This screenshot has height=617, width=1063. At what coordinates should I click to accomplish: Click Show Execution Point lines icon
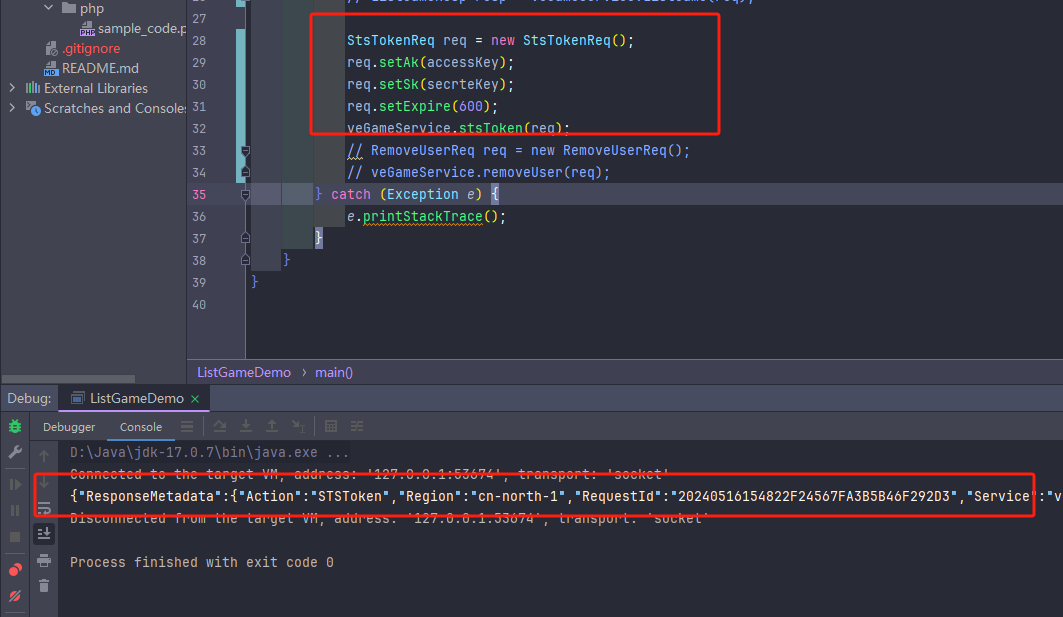coord(187,426)
